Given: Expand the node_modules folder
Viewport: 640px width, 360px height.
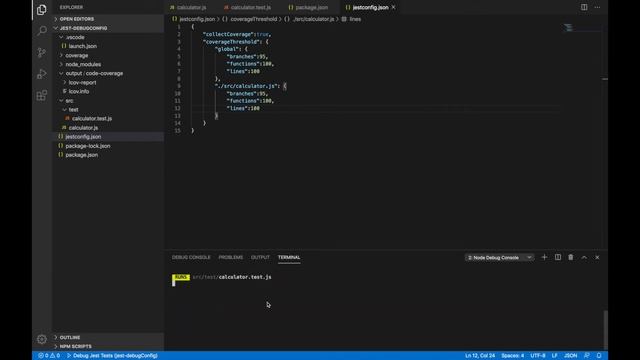Looking at the screenshot, I should tap(108, 64).
